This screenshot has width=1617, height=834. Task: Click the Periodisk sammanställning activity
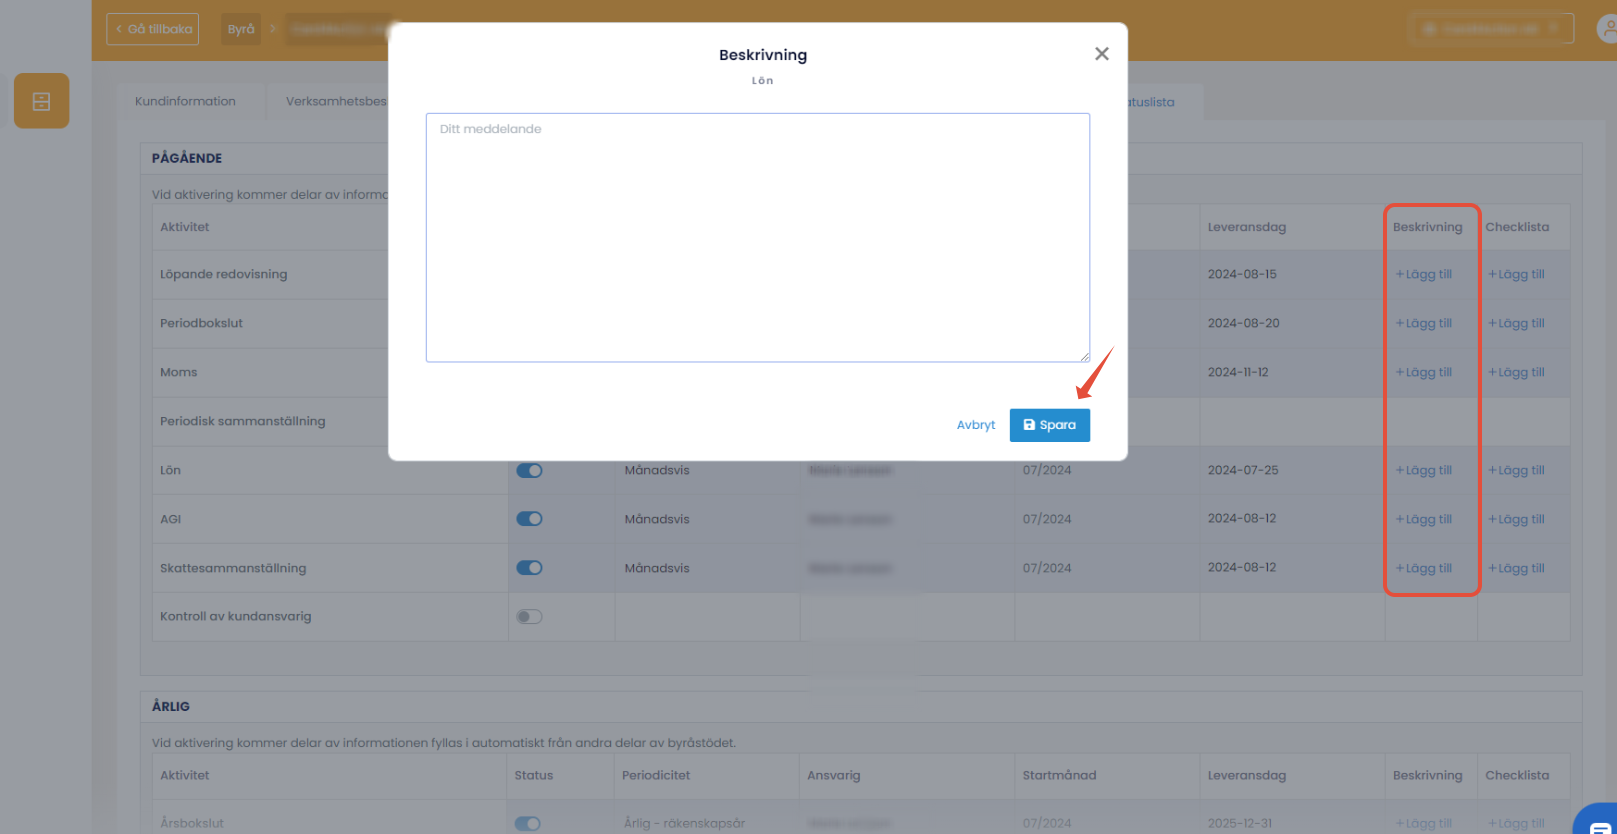[243, 421]
